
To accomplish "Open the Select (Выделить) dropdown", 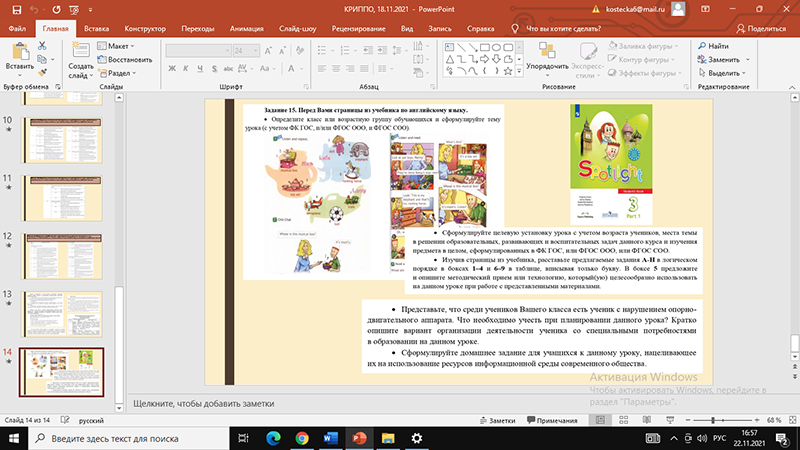I will click(x=721, y=73).
